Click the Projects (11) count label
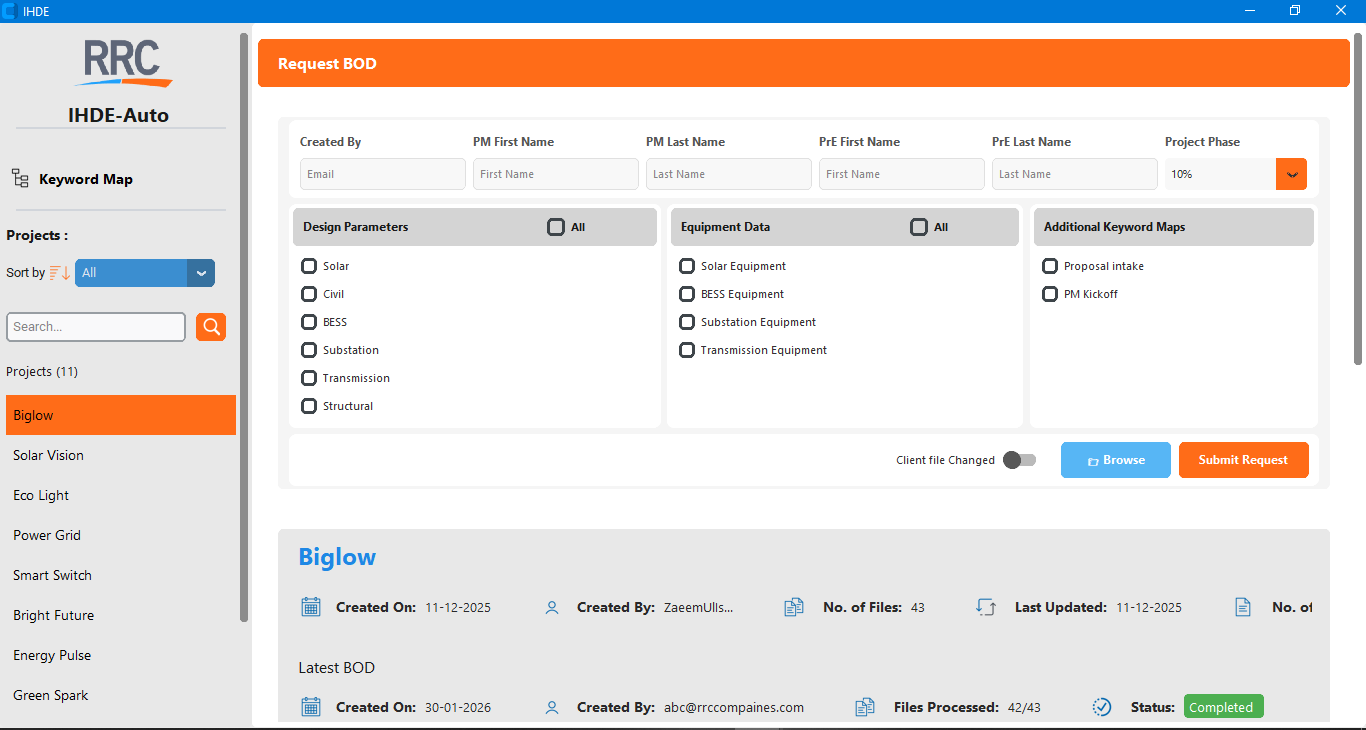Image resolution: width=1366 pixels, height=730 pixels. pos(42,372)
